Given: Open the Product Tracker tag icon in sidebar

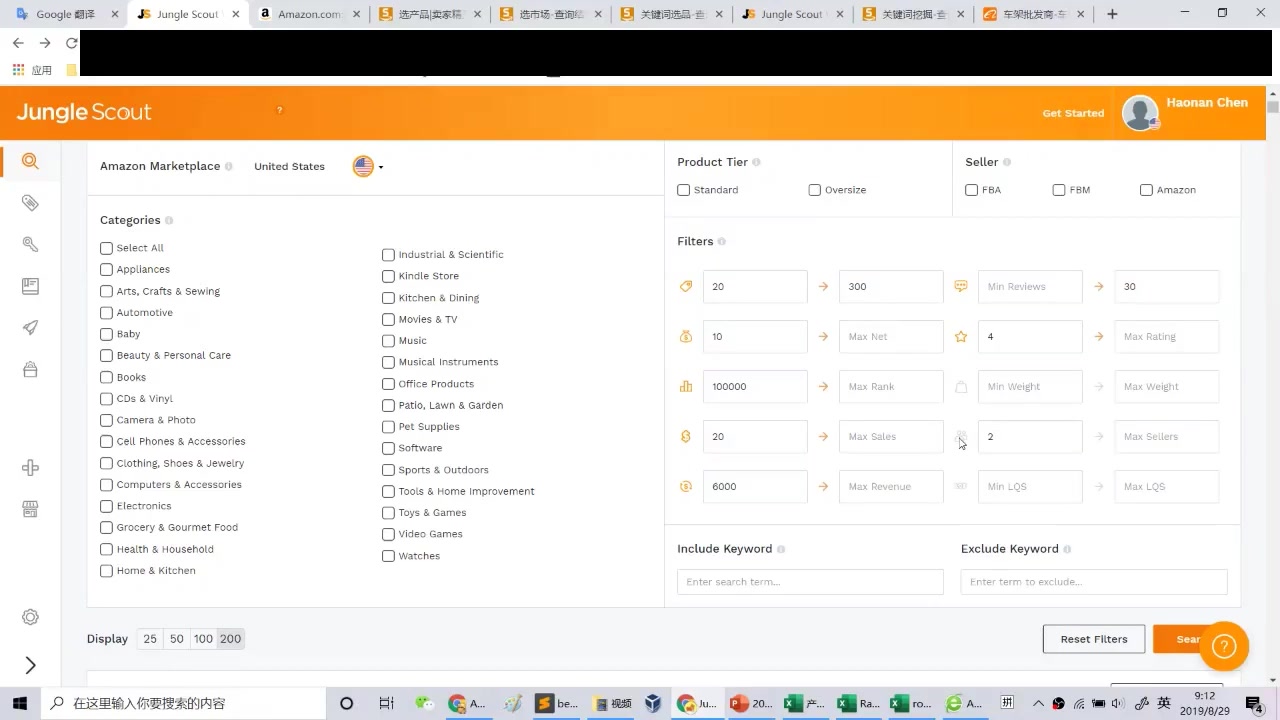Looking at the screenshot, I should click(x=30, y=203).
